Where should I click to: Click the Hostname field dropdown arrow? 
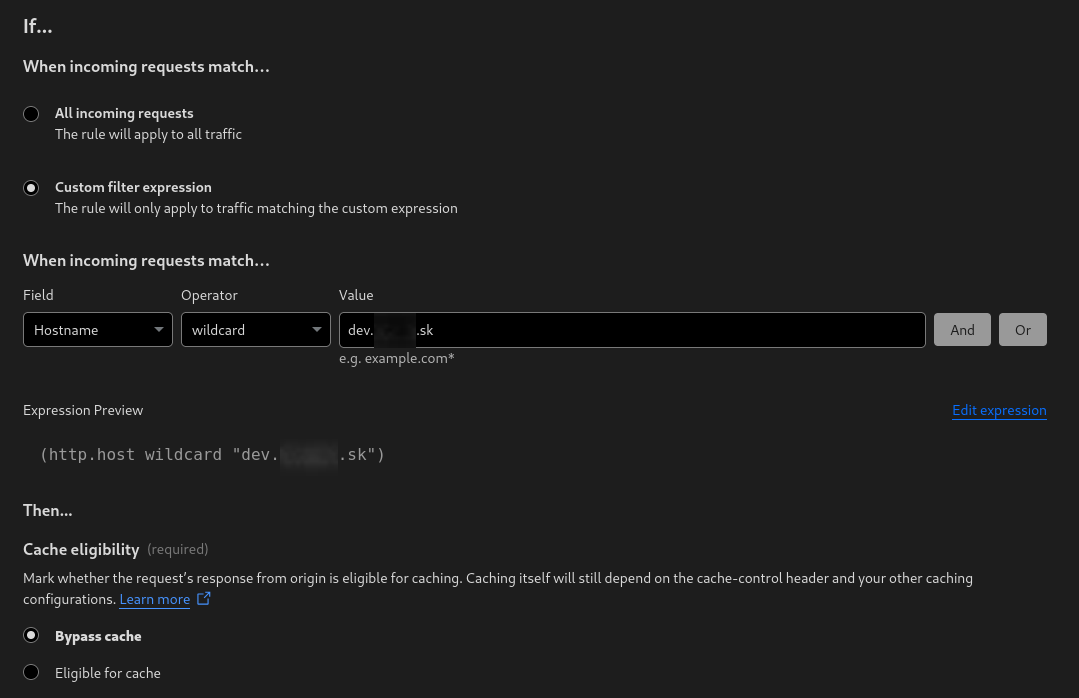(159, 330)
